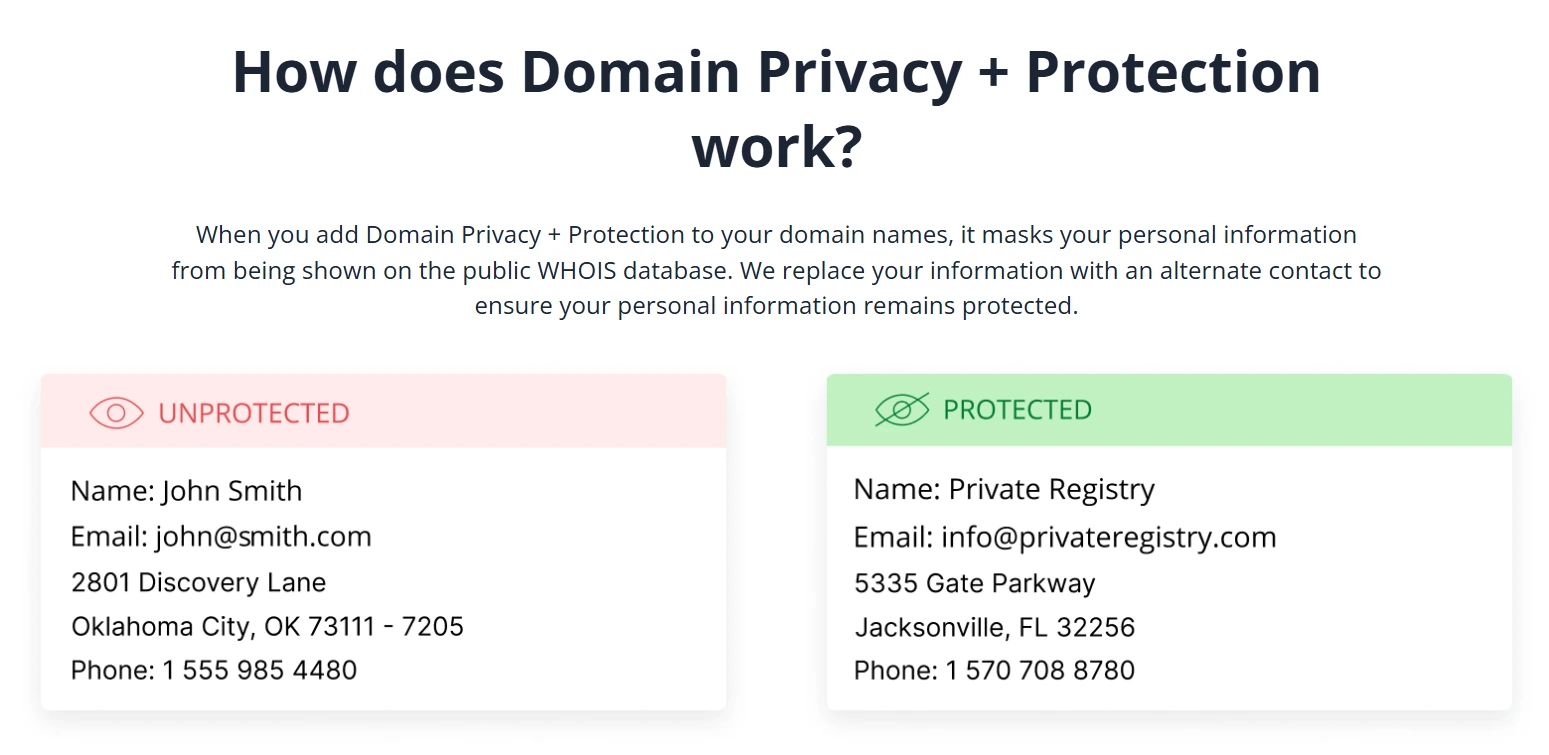The image size is (1549, 755).
Task: Click the paragraph describing the WHOIS database masking
Action: pos(776,270)
